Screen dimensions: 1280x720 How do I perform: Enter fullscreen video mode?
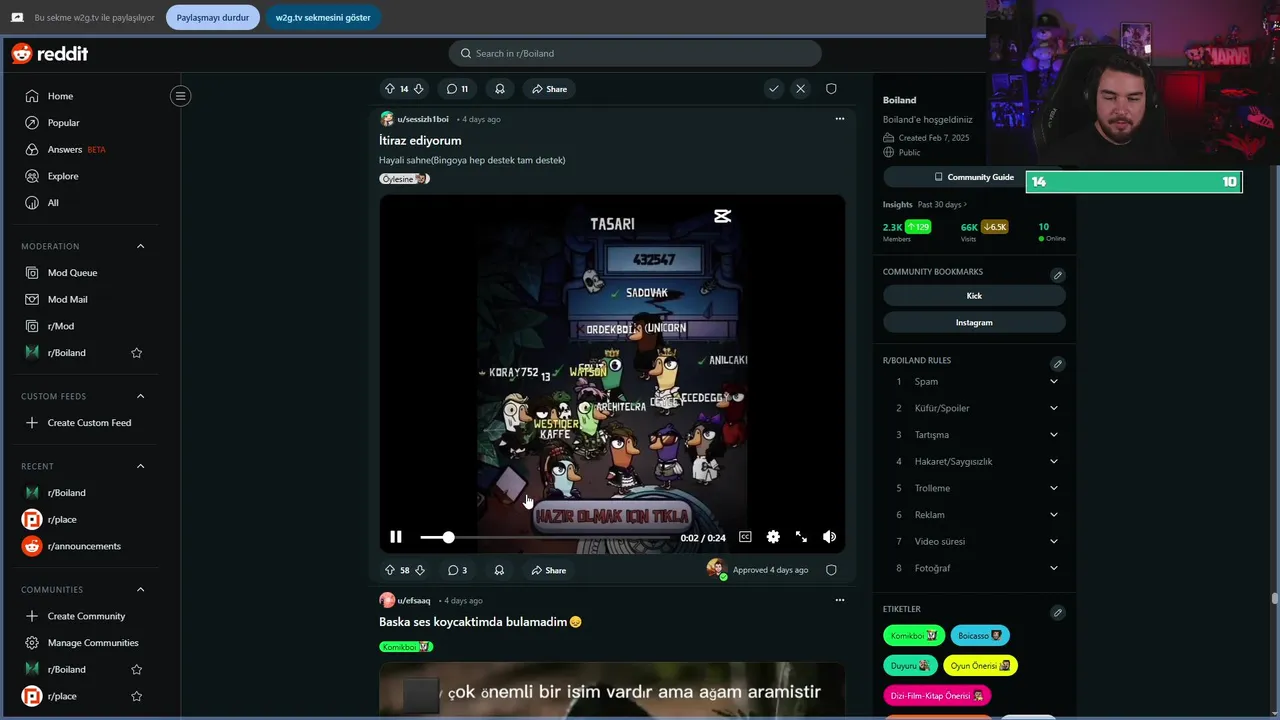(x=801, y=537)
